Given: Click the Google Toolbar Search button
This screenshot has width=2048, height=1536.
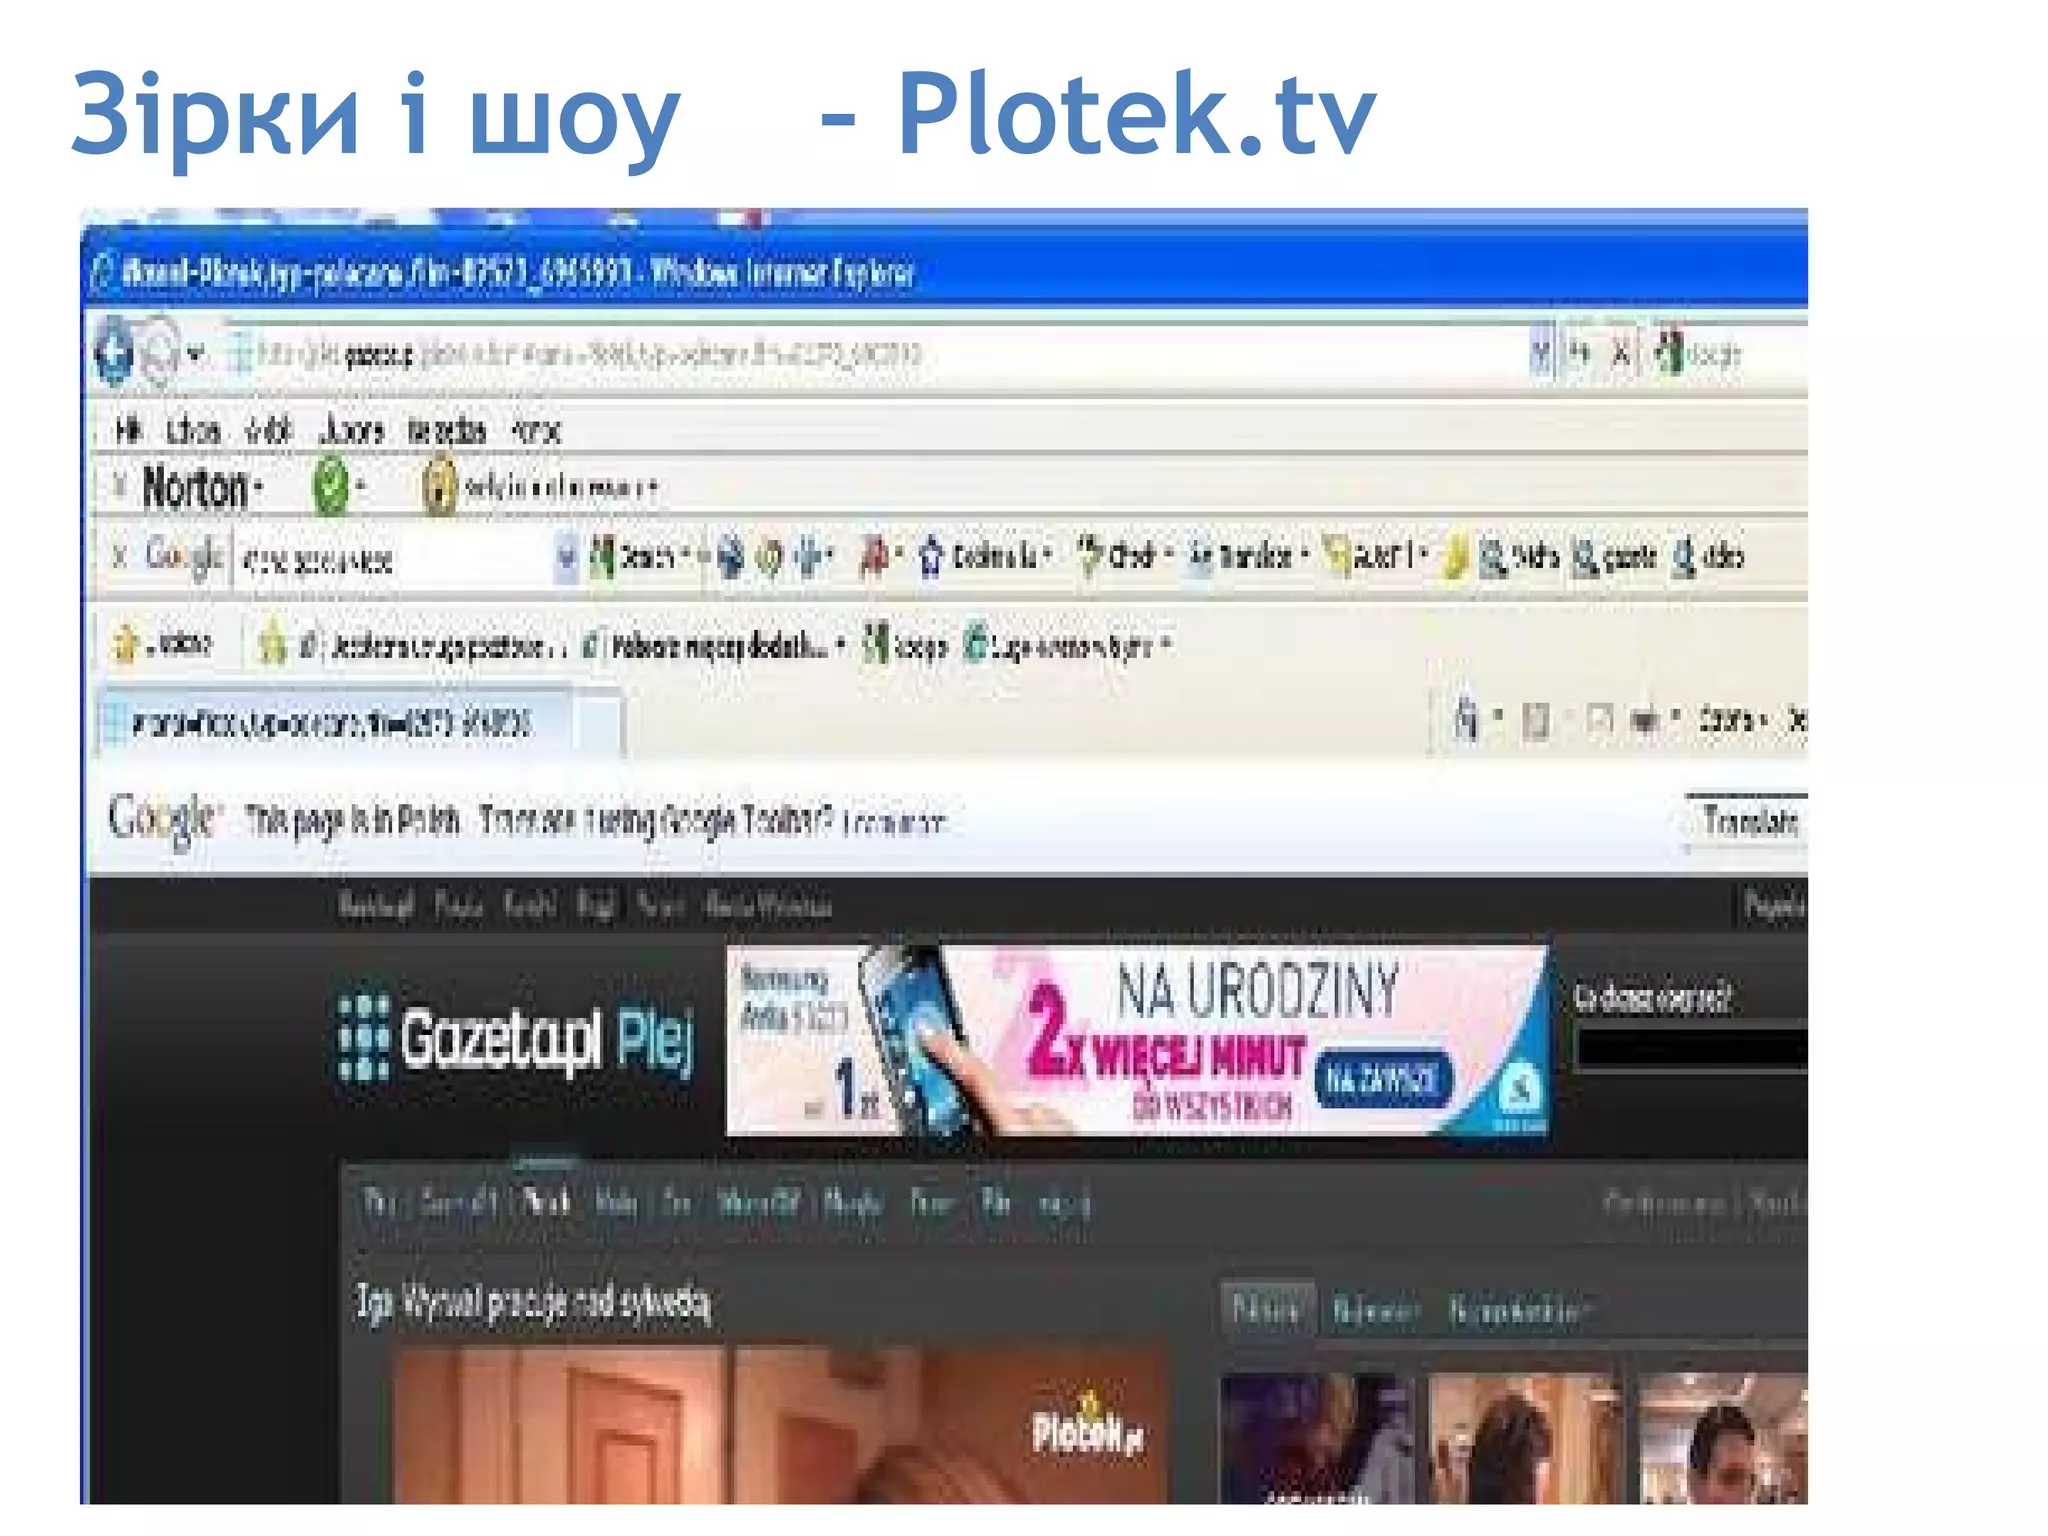Looking at the screenshot, I should (638, 557).
